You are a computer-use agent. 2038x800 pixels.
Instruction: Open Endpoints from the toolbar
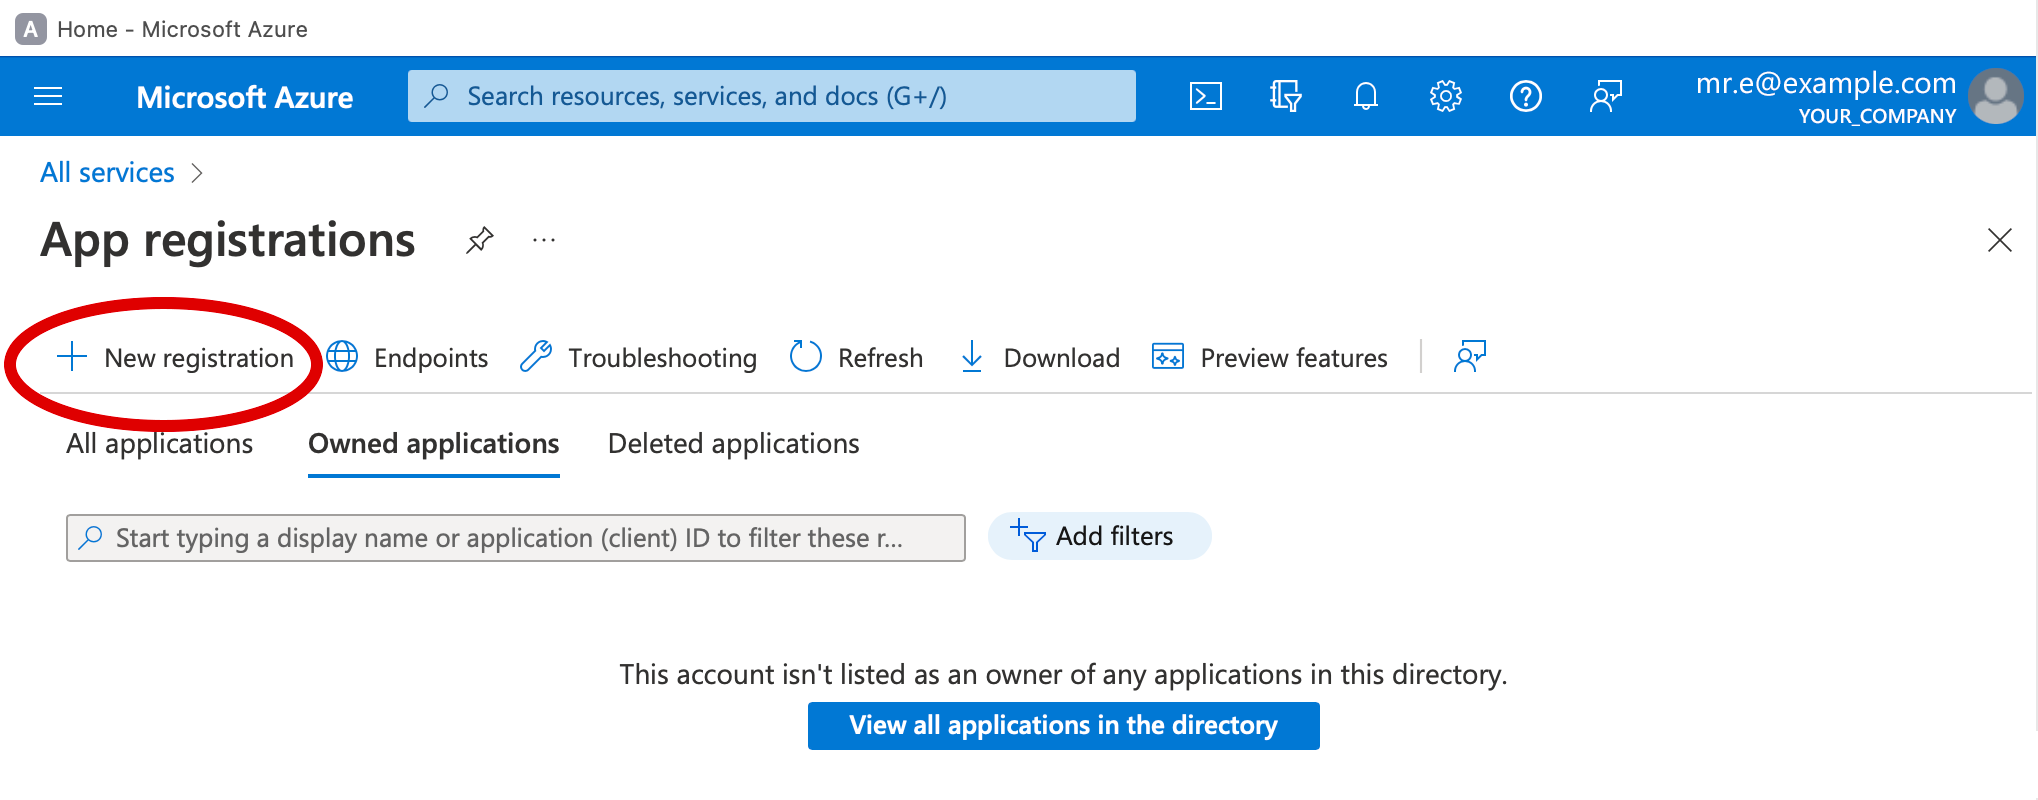tap(407, 357)
